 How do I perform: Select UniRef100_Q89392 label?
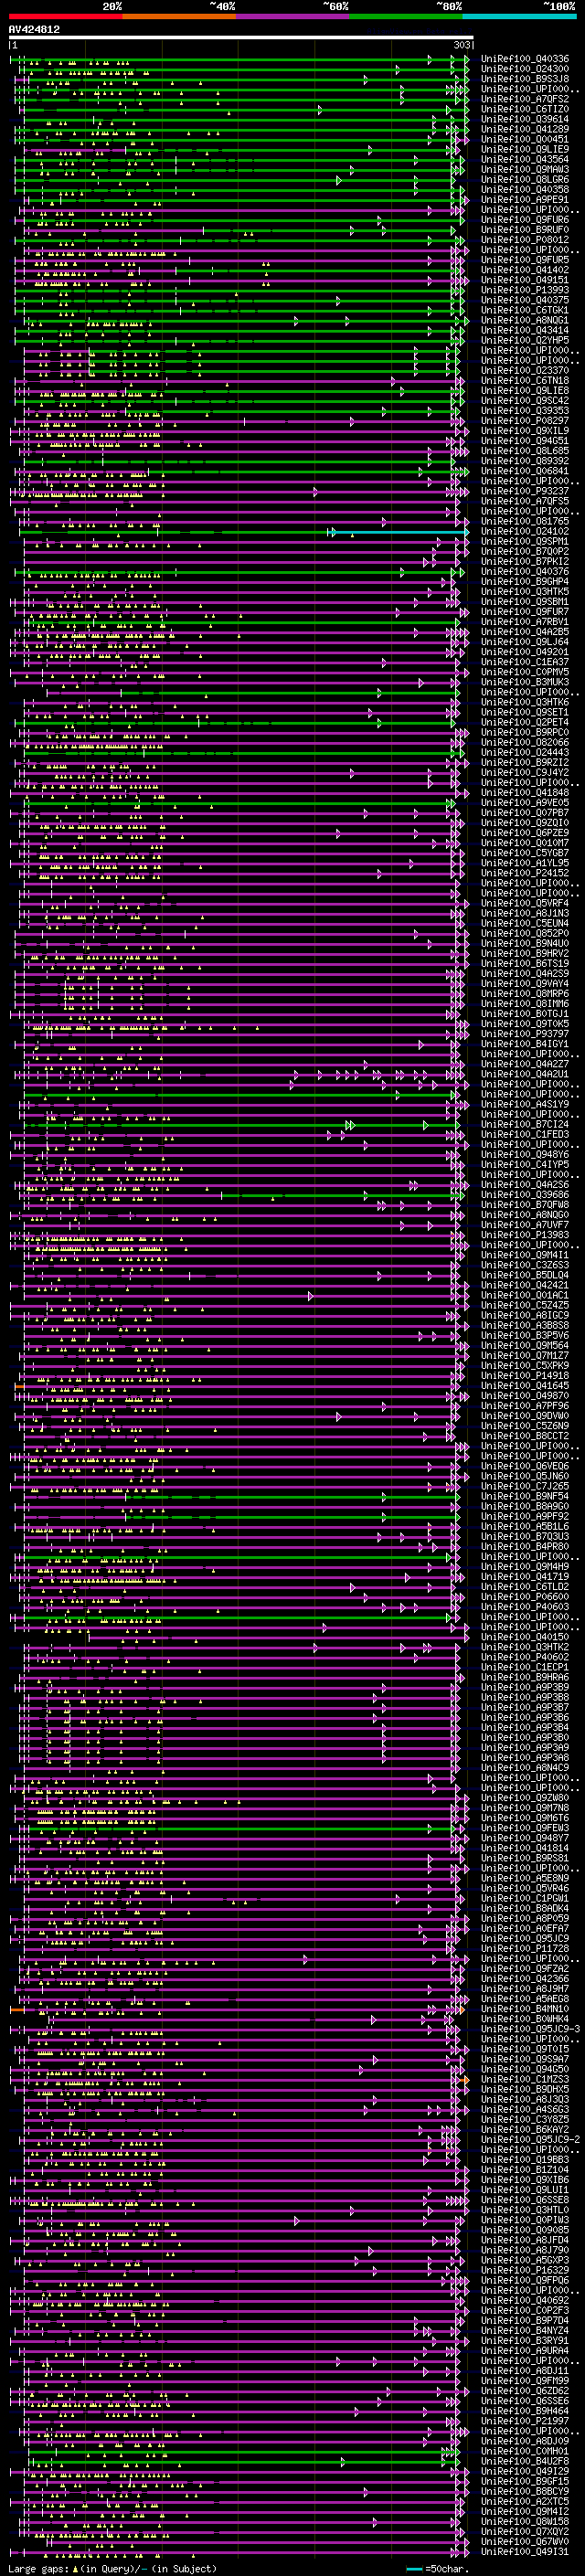[525, 460]
